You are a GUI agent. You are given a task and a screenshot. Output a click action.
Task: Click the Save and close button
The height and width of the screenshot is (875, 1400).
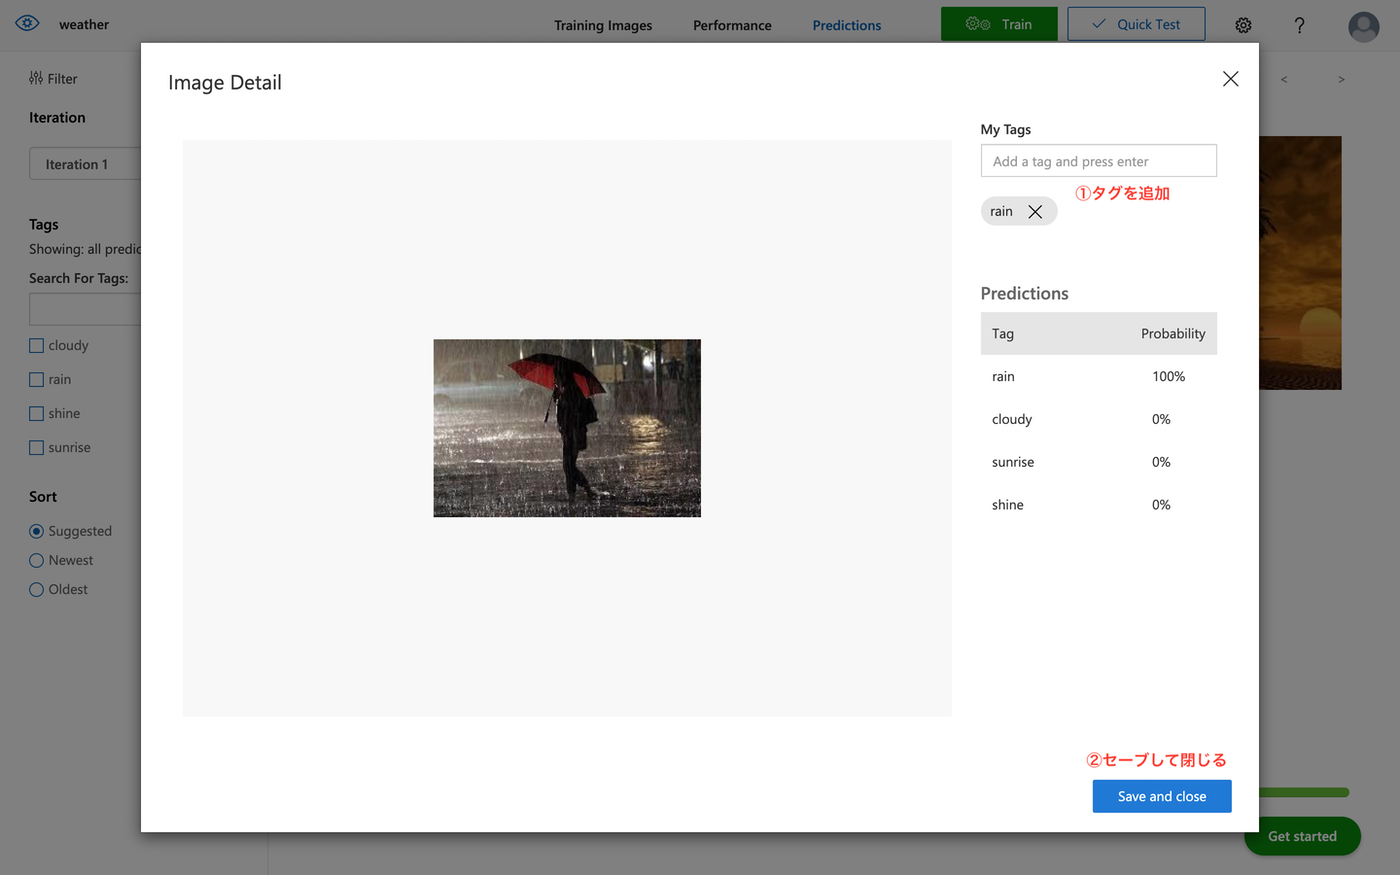tap(1161, 796)
